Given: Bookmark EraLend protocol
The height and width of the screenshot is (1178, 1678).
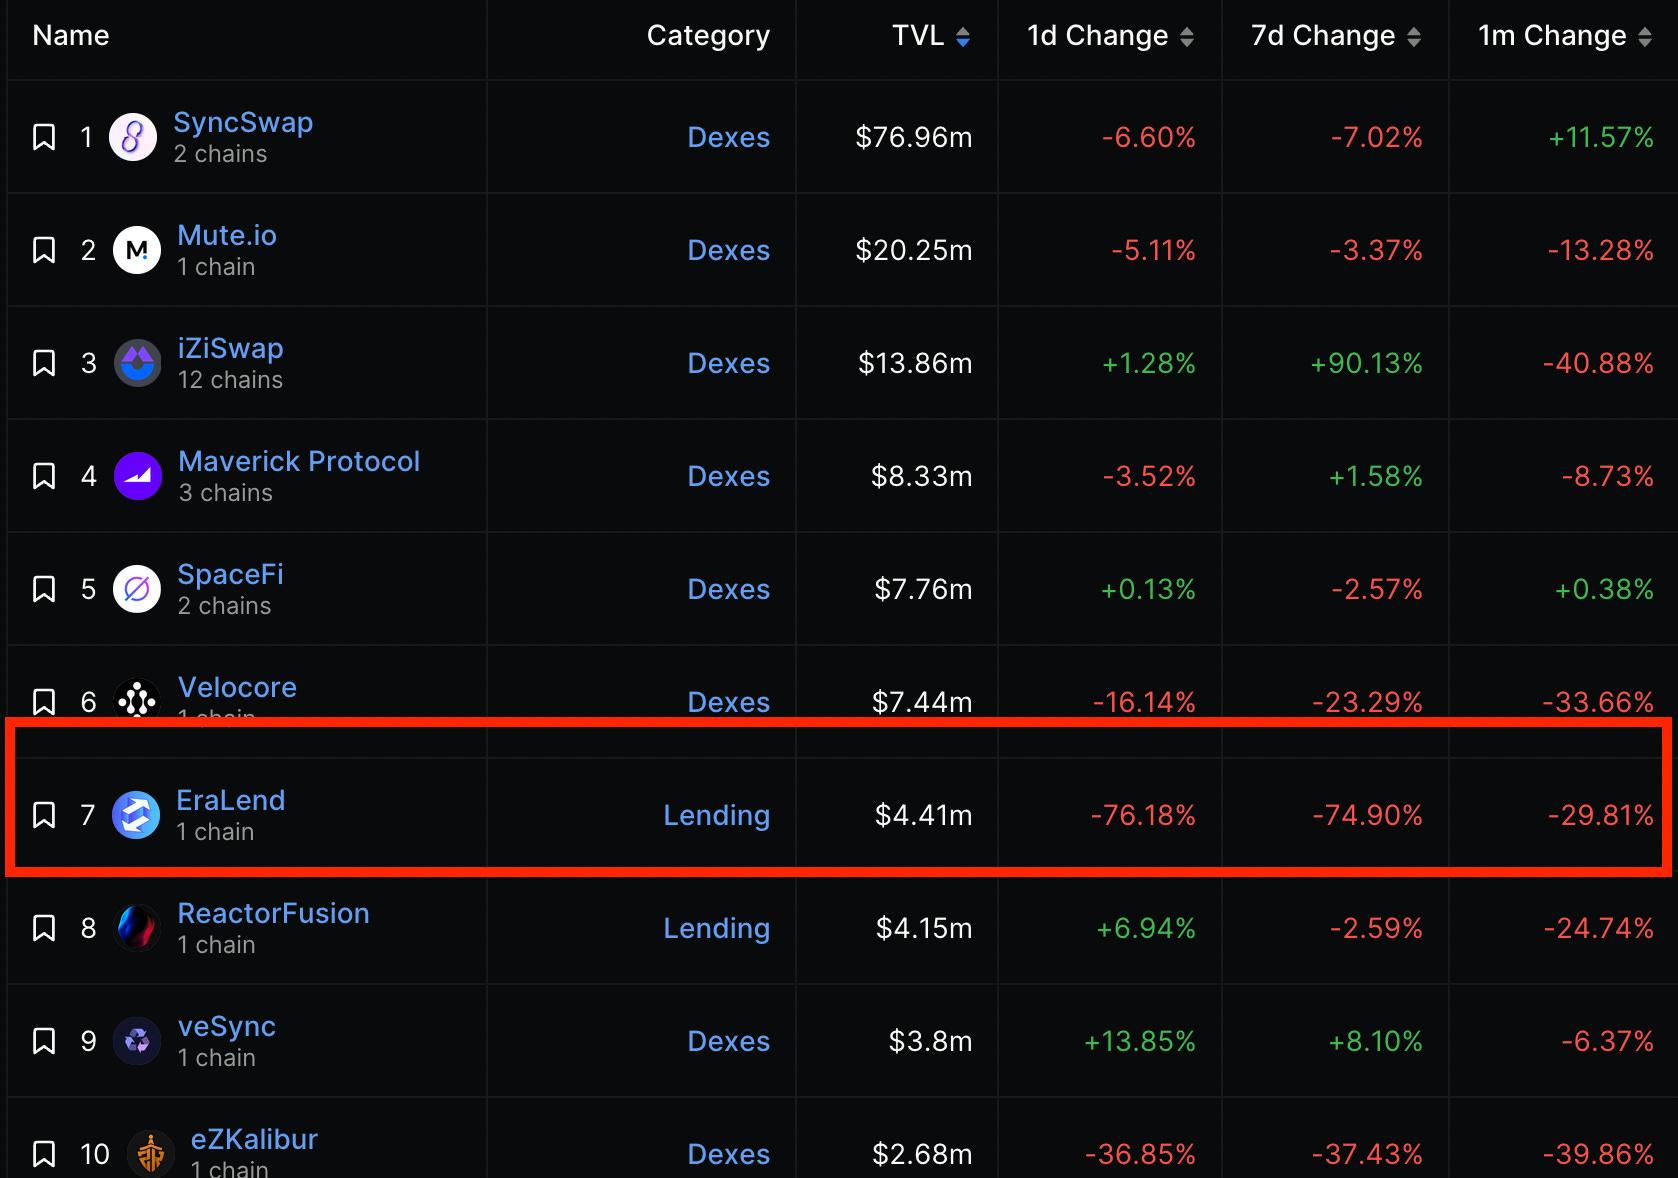Looking at the screenshot, I should coord(44,815).
